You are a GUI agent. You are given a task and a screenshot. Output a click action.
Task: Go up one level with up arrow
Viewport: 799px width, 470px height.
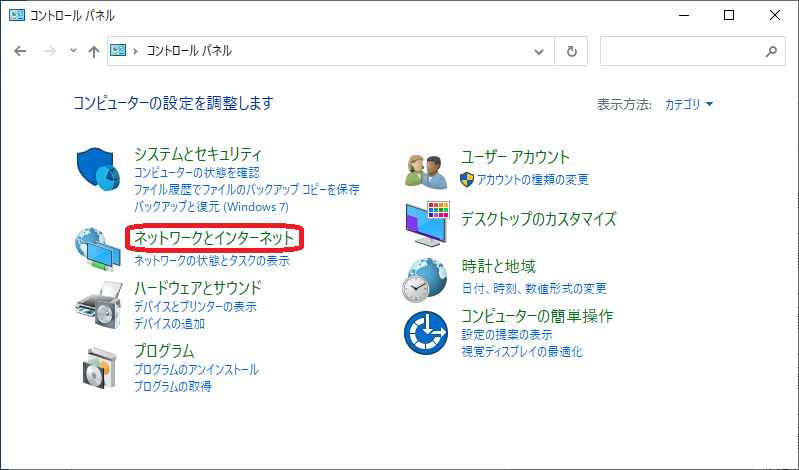[93, 51]
